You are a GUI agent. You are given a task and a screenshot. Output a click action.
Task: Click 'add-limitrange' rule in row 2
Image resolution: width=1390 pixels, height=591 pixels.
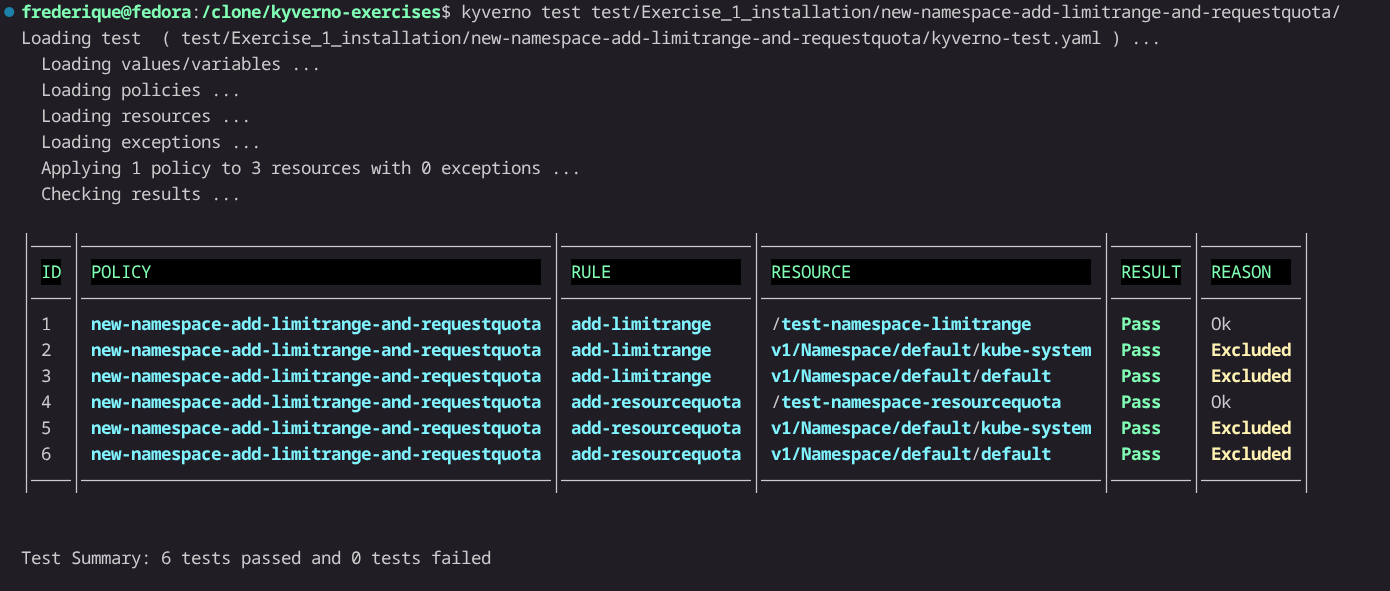point(641,350)
